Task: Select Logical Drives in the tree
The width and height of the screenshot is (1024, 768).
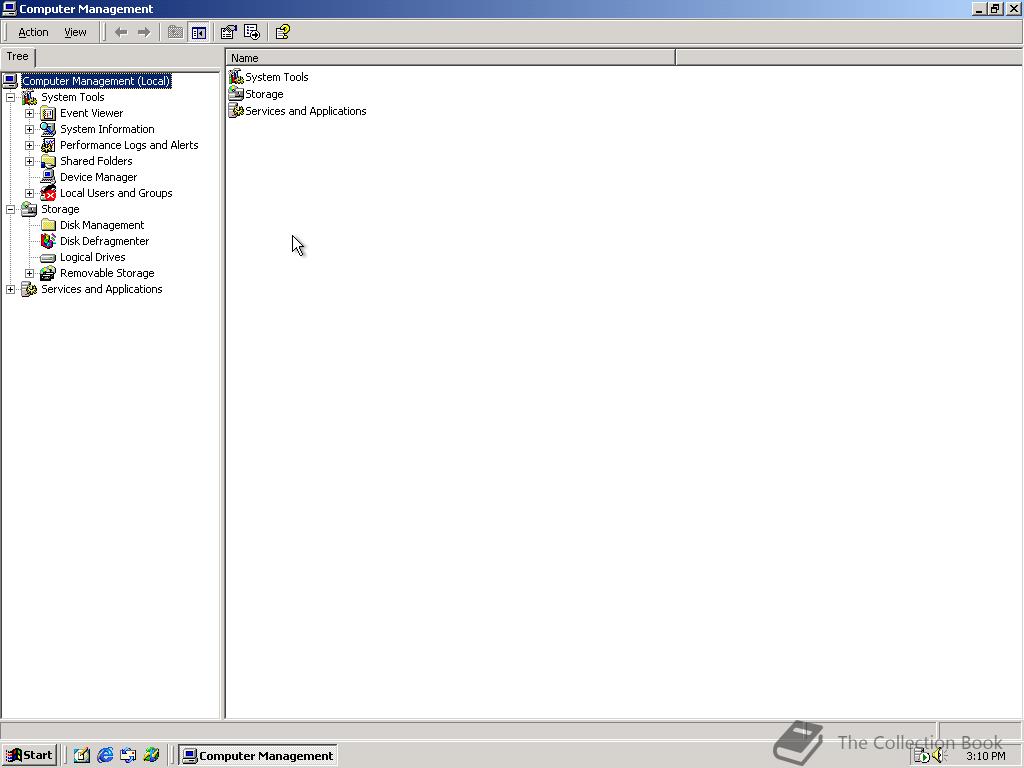Action: coord(93,257)
